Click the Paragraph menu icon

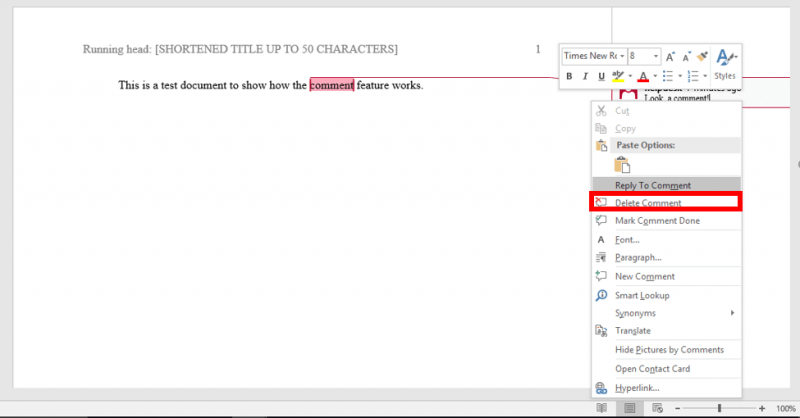pyautogui.click(x=601, y=257)
